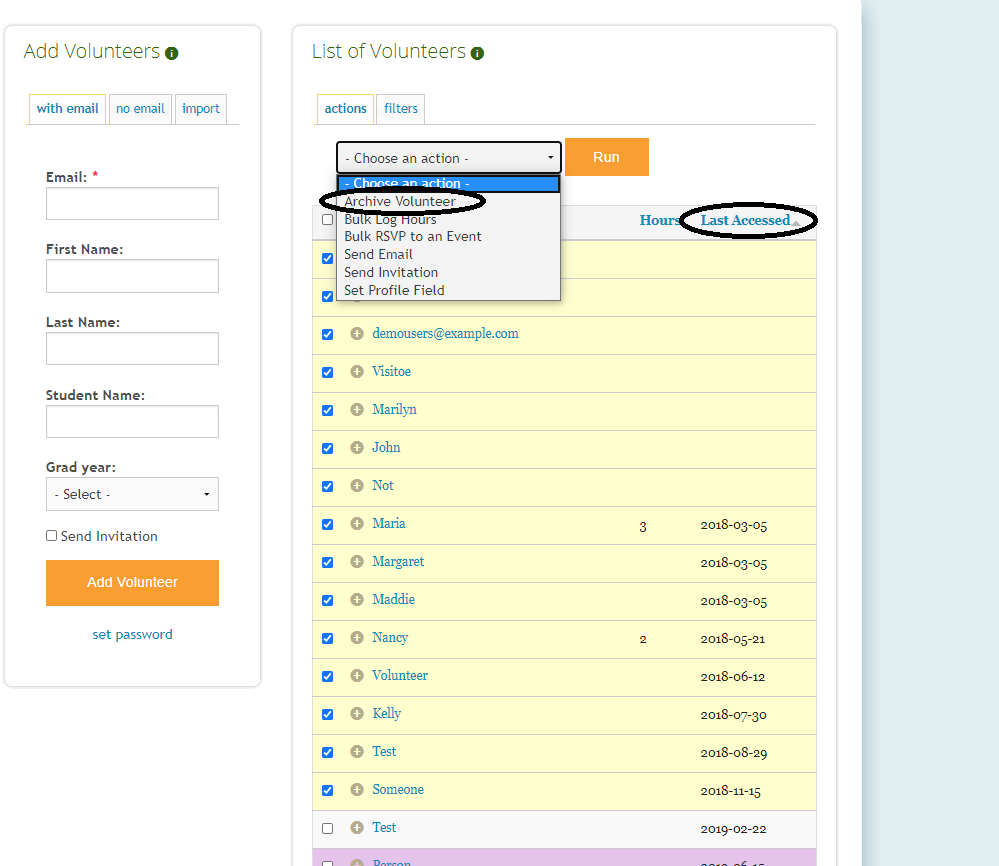The width and height of the screenshot is (999, 866).
Task: Open Maddie's volunteer profile link
Action: pos(394,600)
